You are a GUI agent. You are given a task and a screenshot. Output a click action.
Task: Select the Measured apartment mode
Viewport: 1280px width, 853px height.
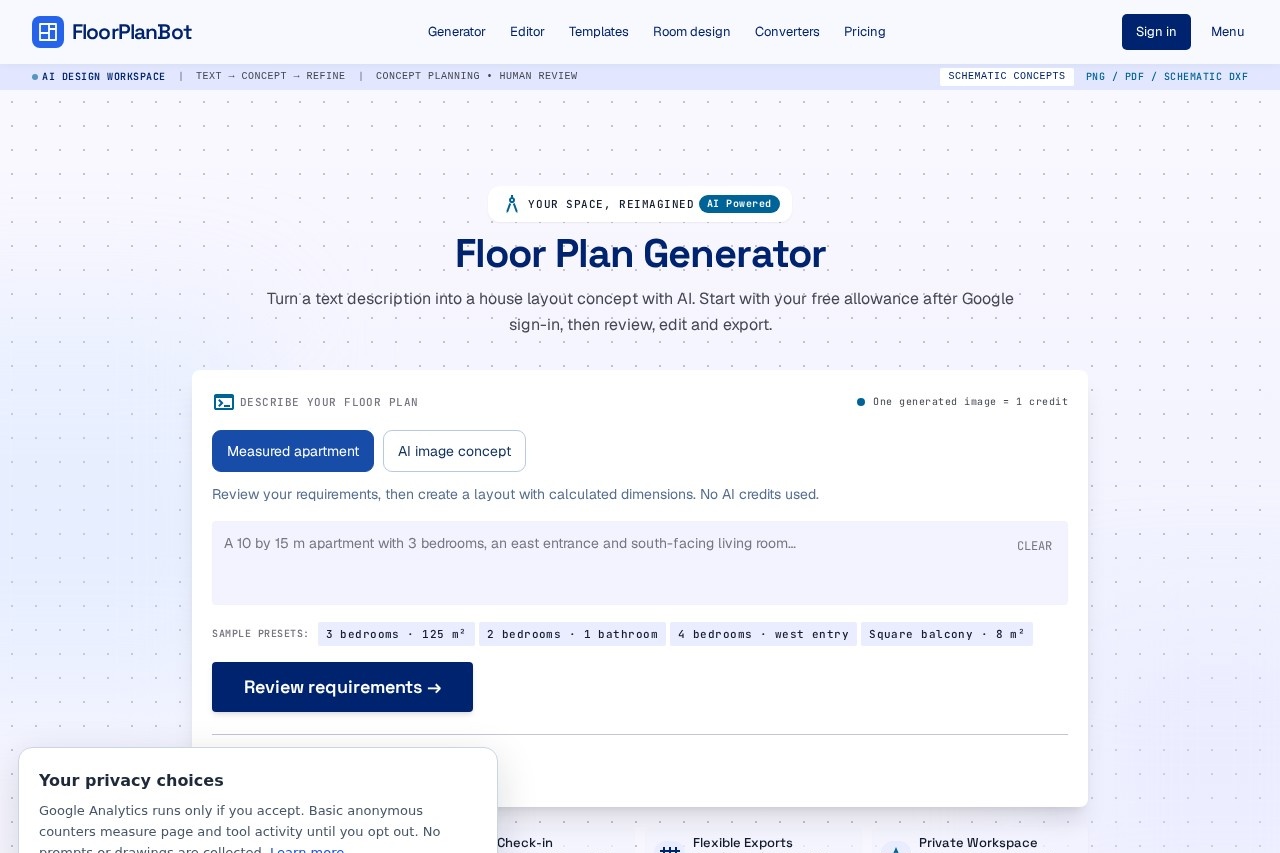[293, 451]
